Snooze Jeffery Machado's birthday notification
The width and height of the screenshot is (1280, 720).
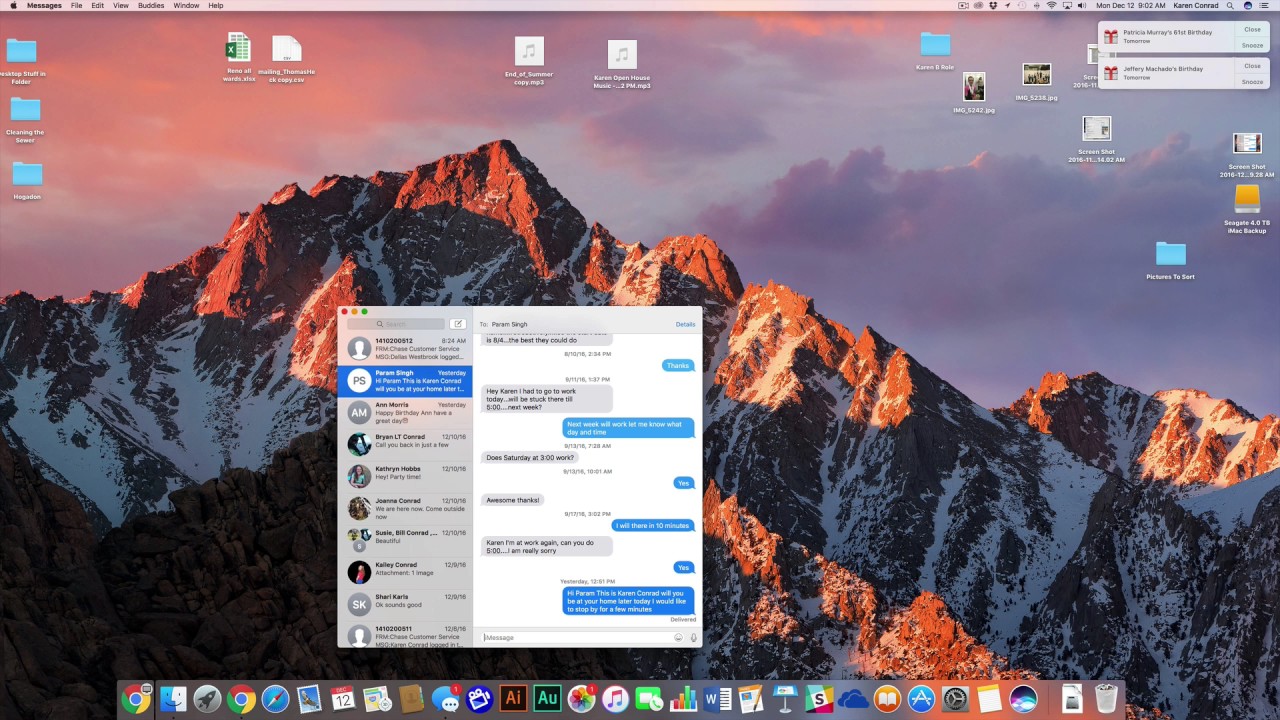[x=1252, y=81]
